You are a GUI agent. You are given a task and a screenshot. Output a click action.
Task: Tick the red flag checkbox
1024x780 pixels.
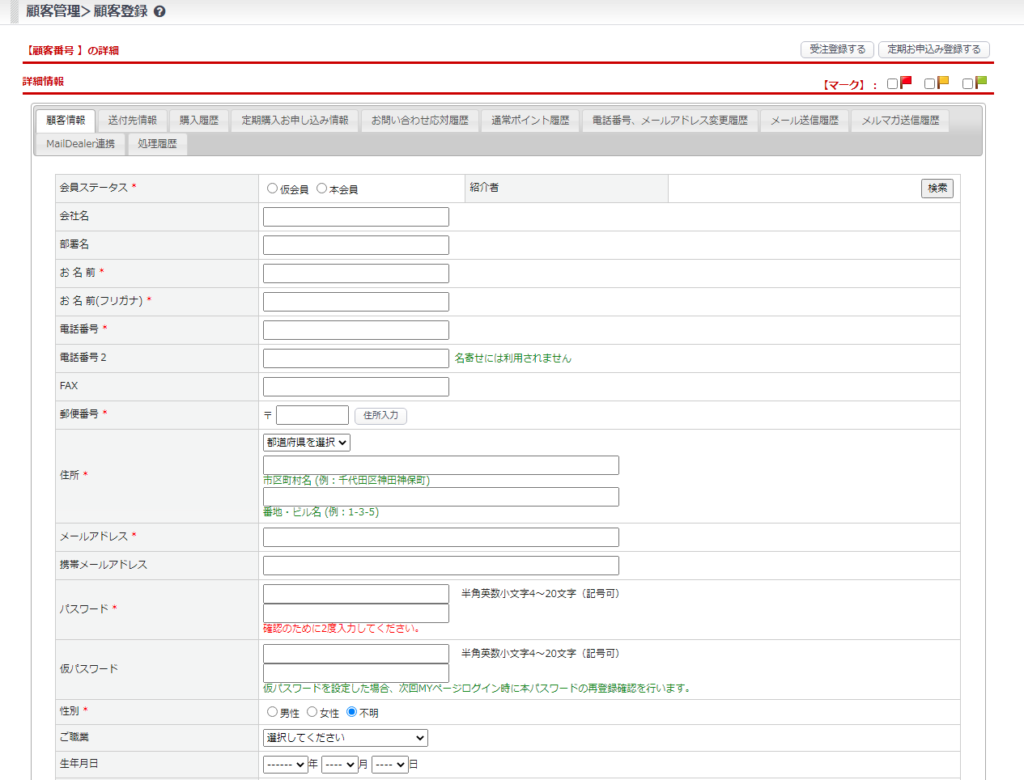point(893,84)
